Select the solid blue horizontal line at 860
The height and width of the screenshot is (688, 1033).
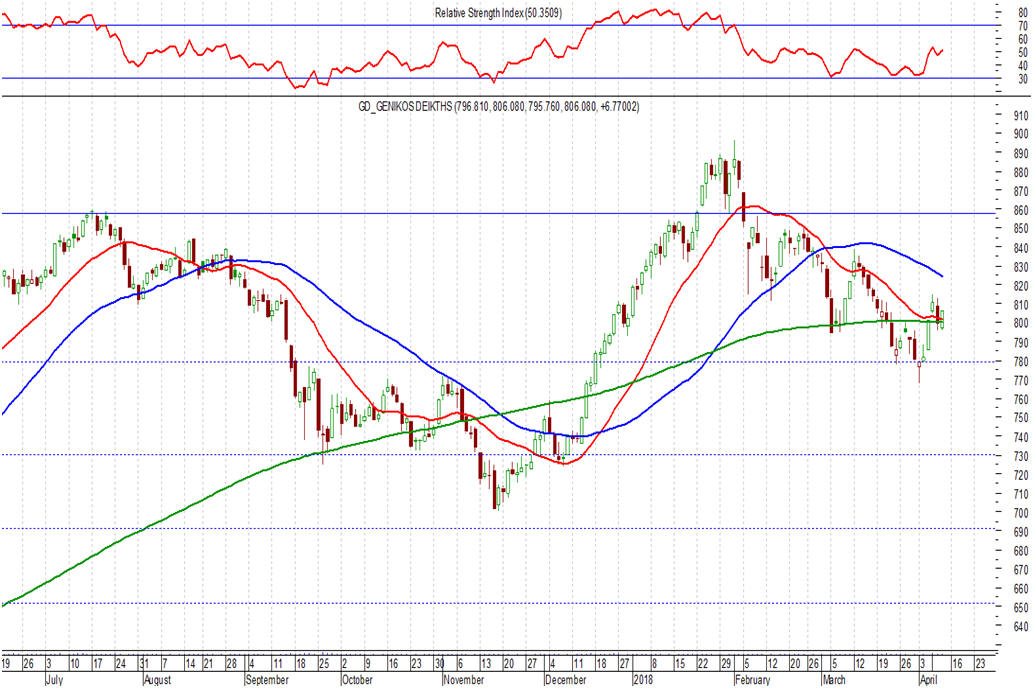point(497,213)
